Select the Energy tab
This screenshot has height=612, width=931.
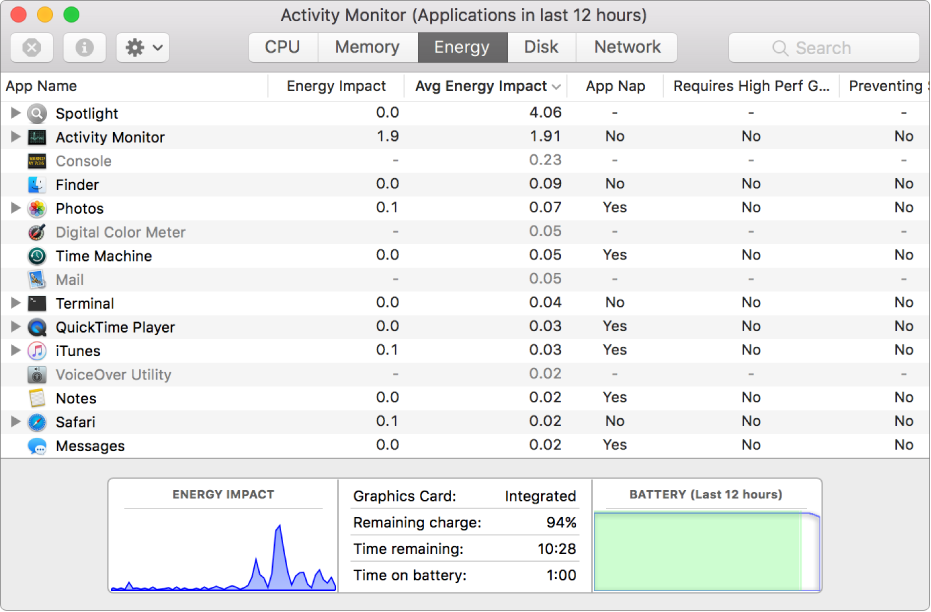click(463, 47)
